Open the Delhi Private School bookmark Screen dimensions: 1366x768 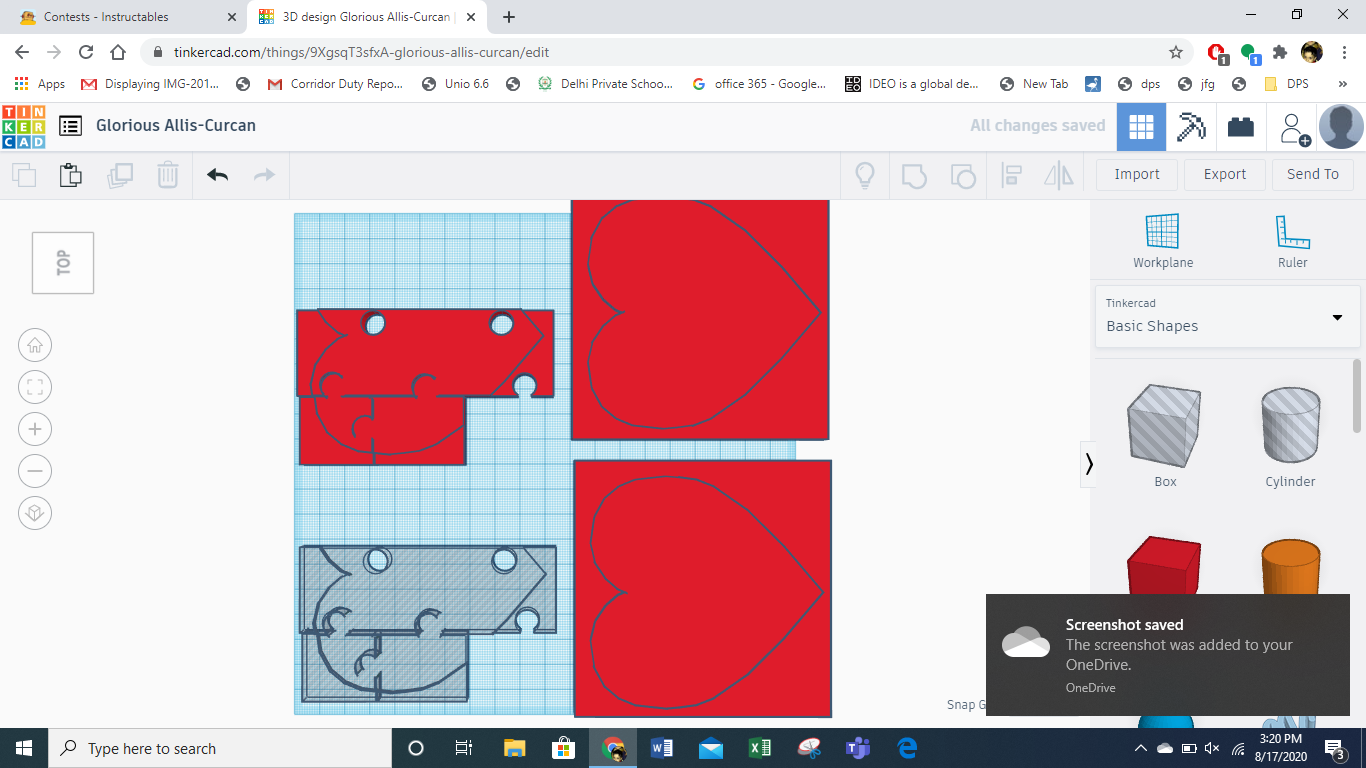(x=606, y=84)
